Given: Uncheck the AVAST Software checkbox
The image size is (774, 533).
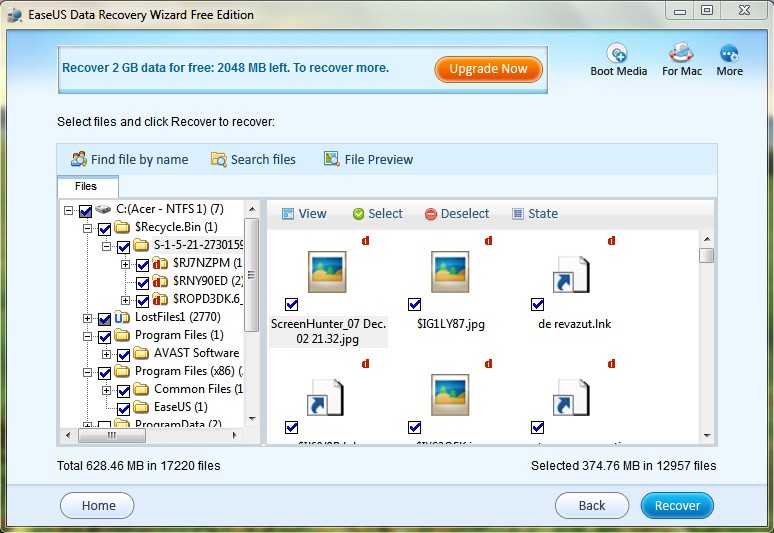Looking at the screenshot, I should [123, 355].
